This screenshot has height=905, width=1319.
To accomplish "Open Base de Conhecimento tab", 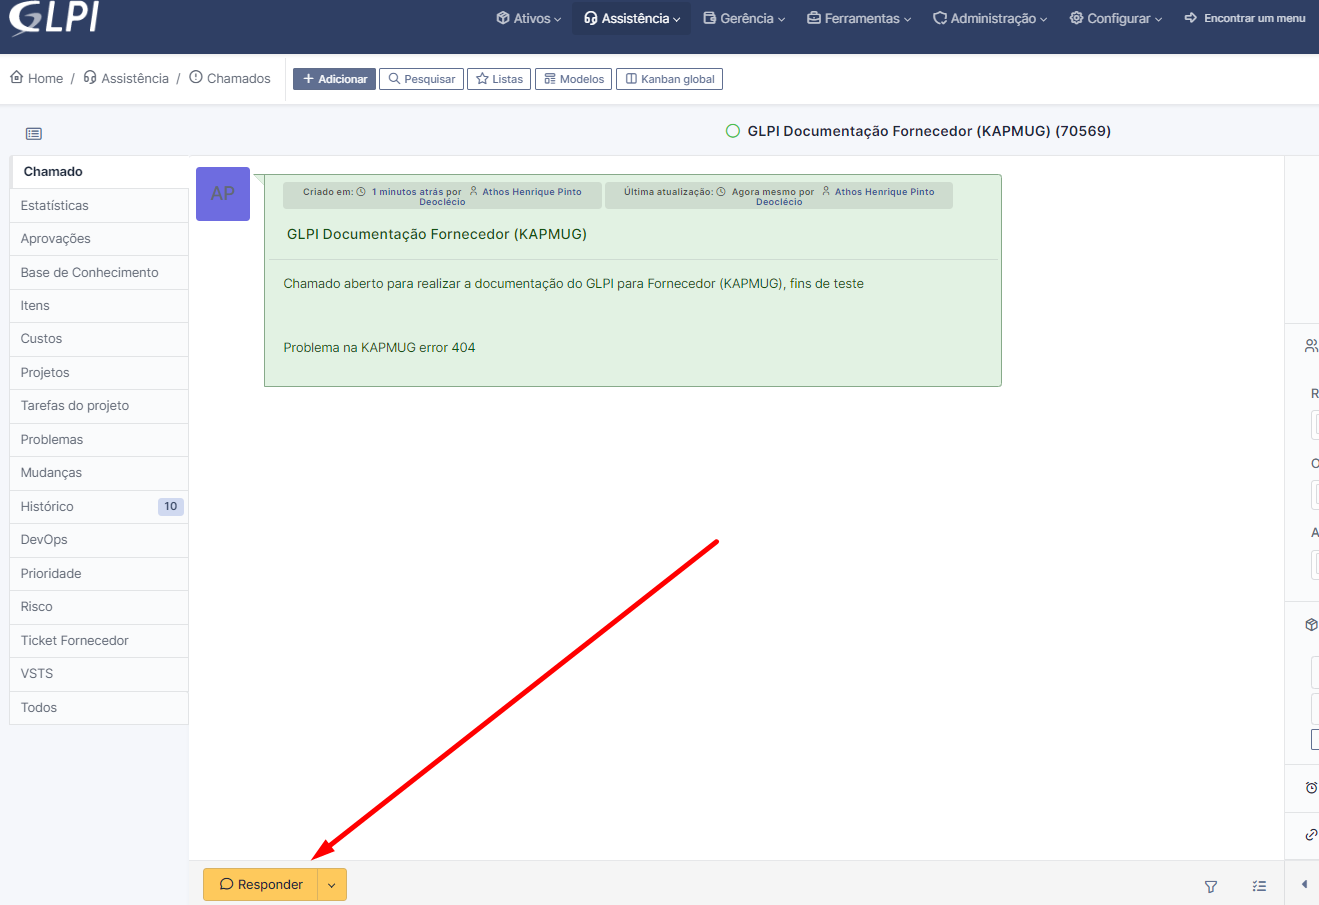I will pyautogui.click(x=99, y=272).
